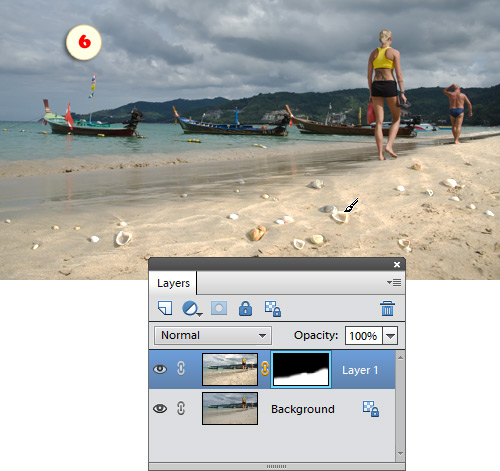Image resolution: width=500 pixels, height=471 pixels.
Task: Close the Layers panel with X
Action: 397,264
